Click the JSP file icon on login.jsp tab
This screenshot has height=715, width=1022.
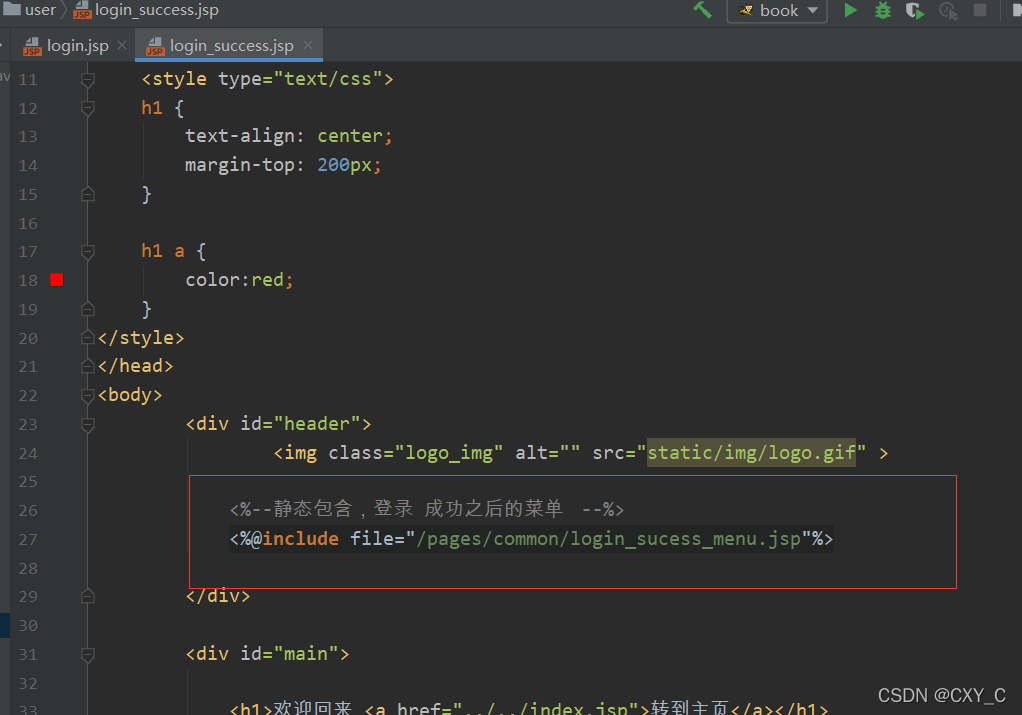pyautogui.click(x=32, y=46)
